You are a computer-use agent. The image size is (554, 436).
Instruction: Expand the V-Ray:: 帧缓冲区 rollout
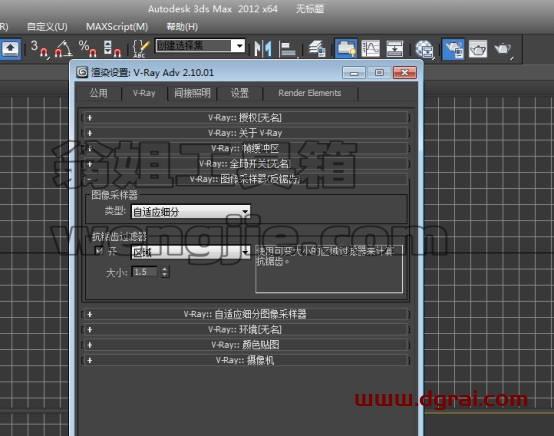tap(246, 148)
